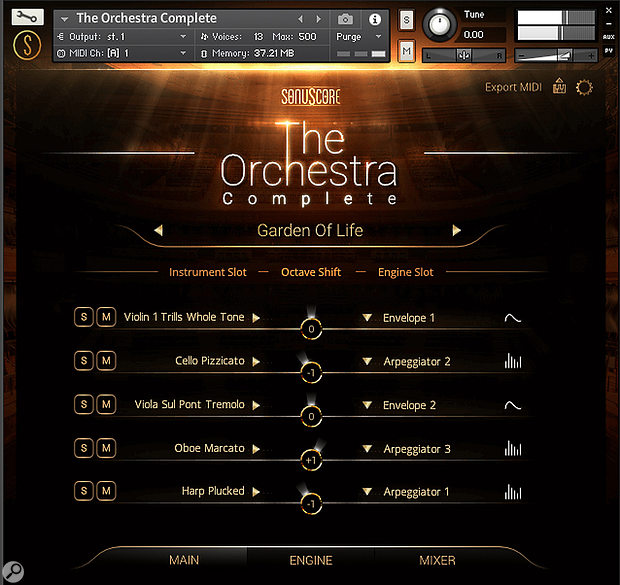620x585 pixels.
Task: Switch to the MIXER tab
Action: point(437,560)
